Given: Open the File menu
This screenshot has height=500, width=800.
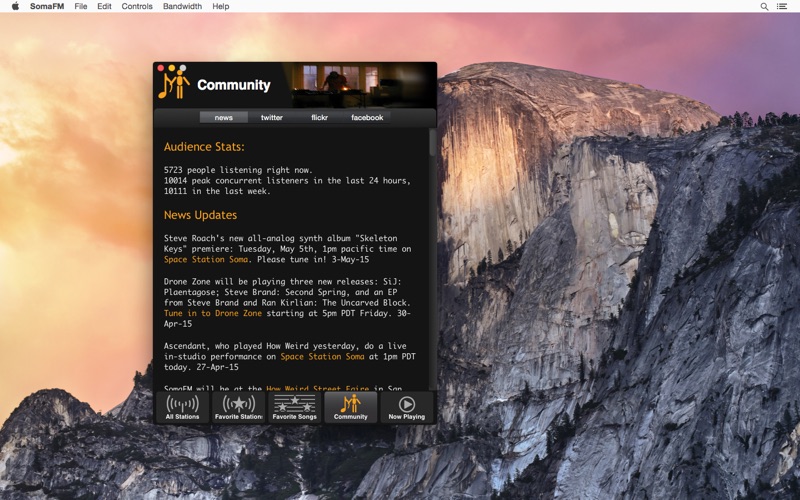Looking at the screenshot, I should 81,6.
